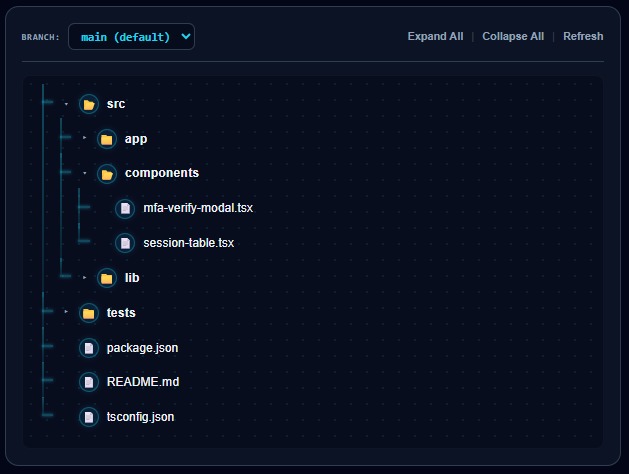Collapse the components folder arrow
This screenshot has height=474, width=629.
point(85,173)
